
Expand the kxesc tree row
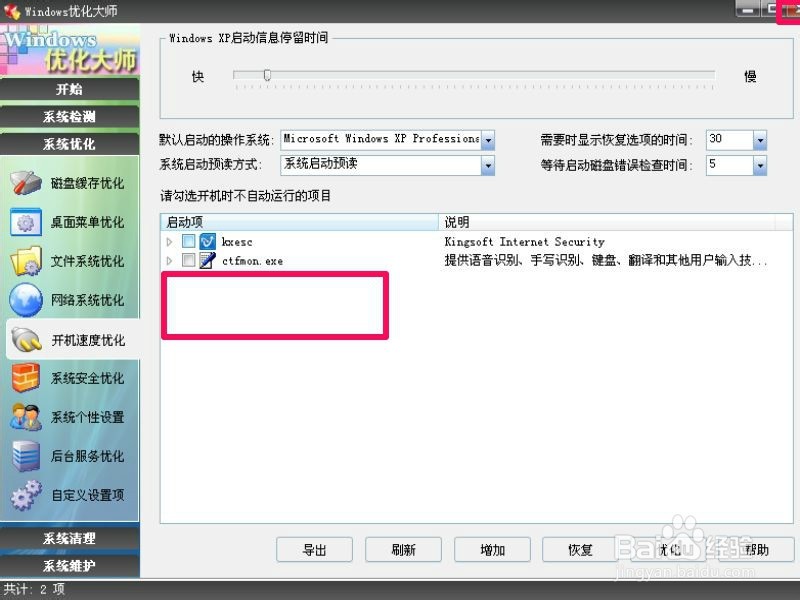coord(169,241)
